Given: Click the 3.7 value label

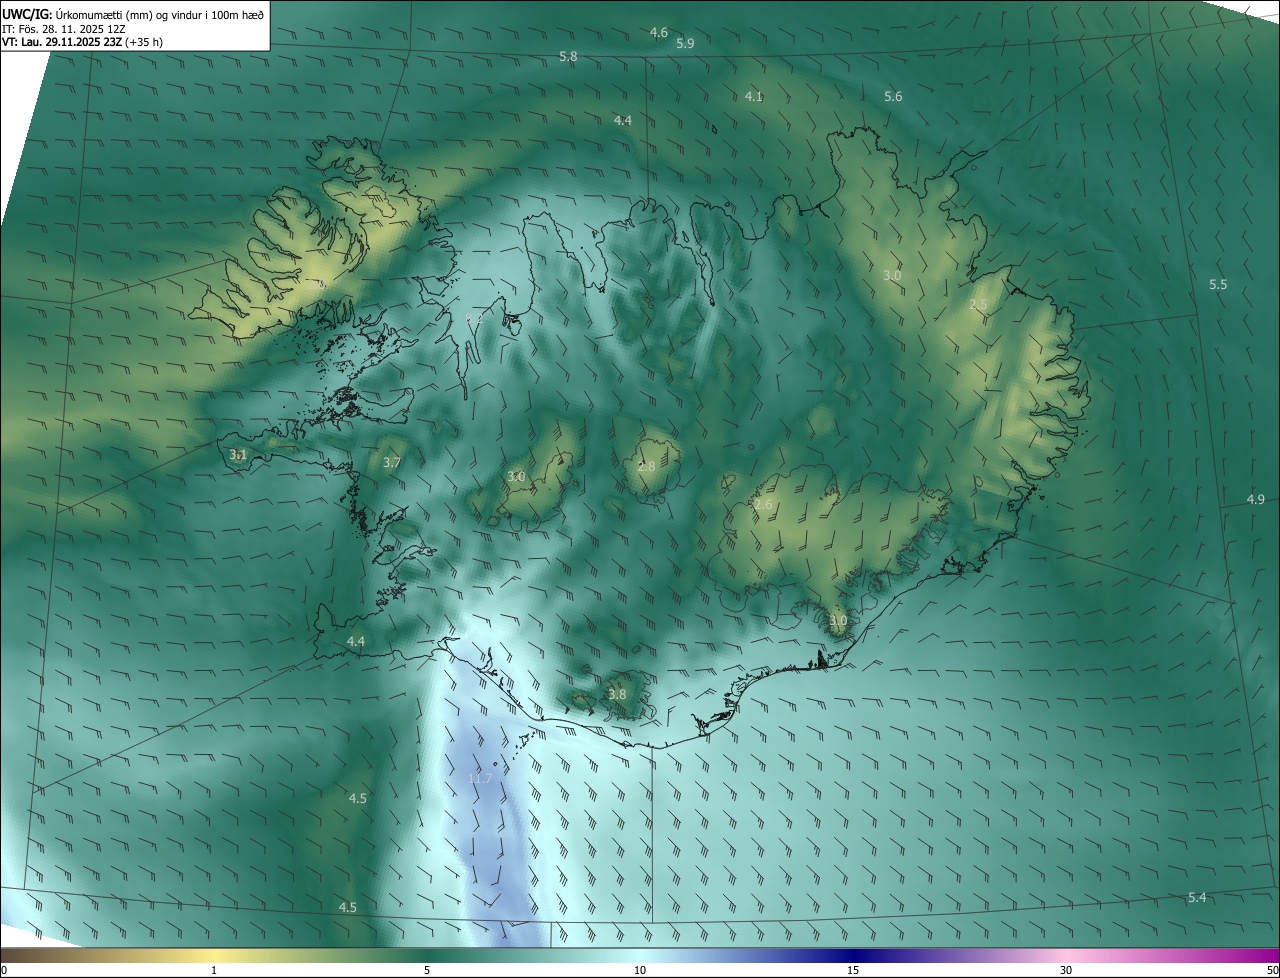Looking at the screenshot, I should [x=392, y=463].
